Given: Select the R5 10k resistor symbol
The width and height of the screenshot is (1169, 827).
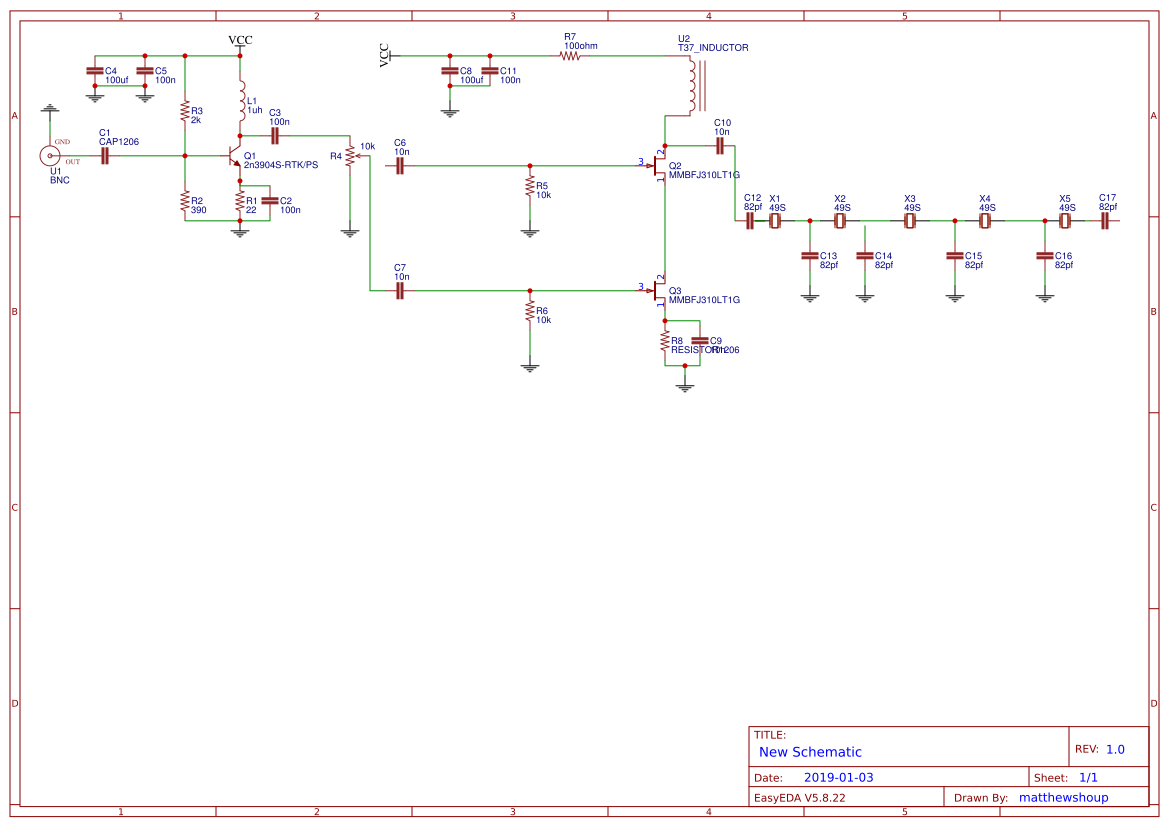Looking at the screenshot, I should (x=530, y=188).
